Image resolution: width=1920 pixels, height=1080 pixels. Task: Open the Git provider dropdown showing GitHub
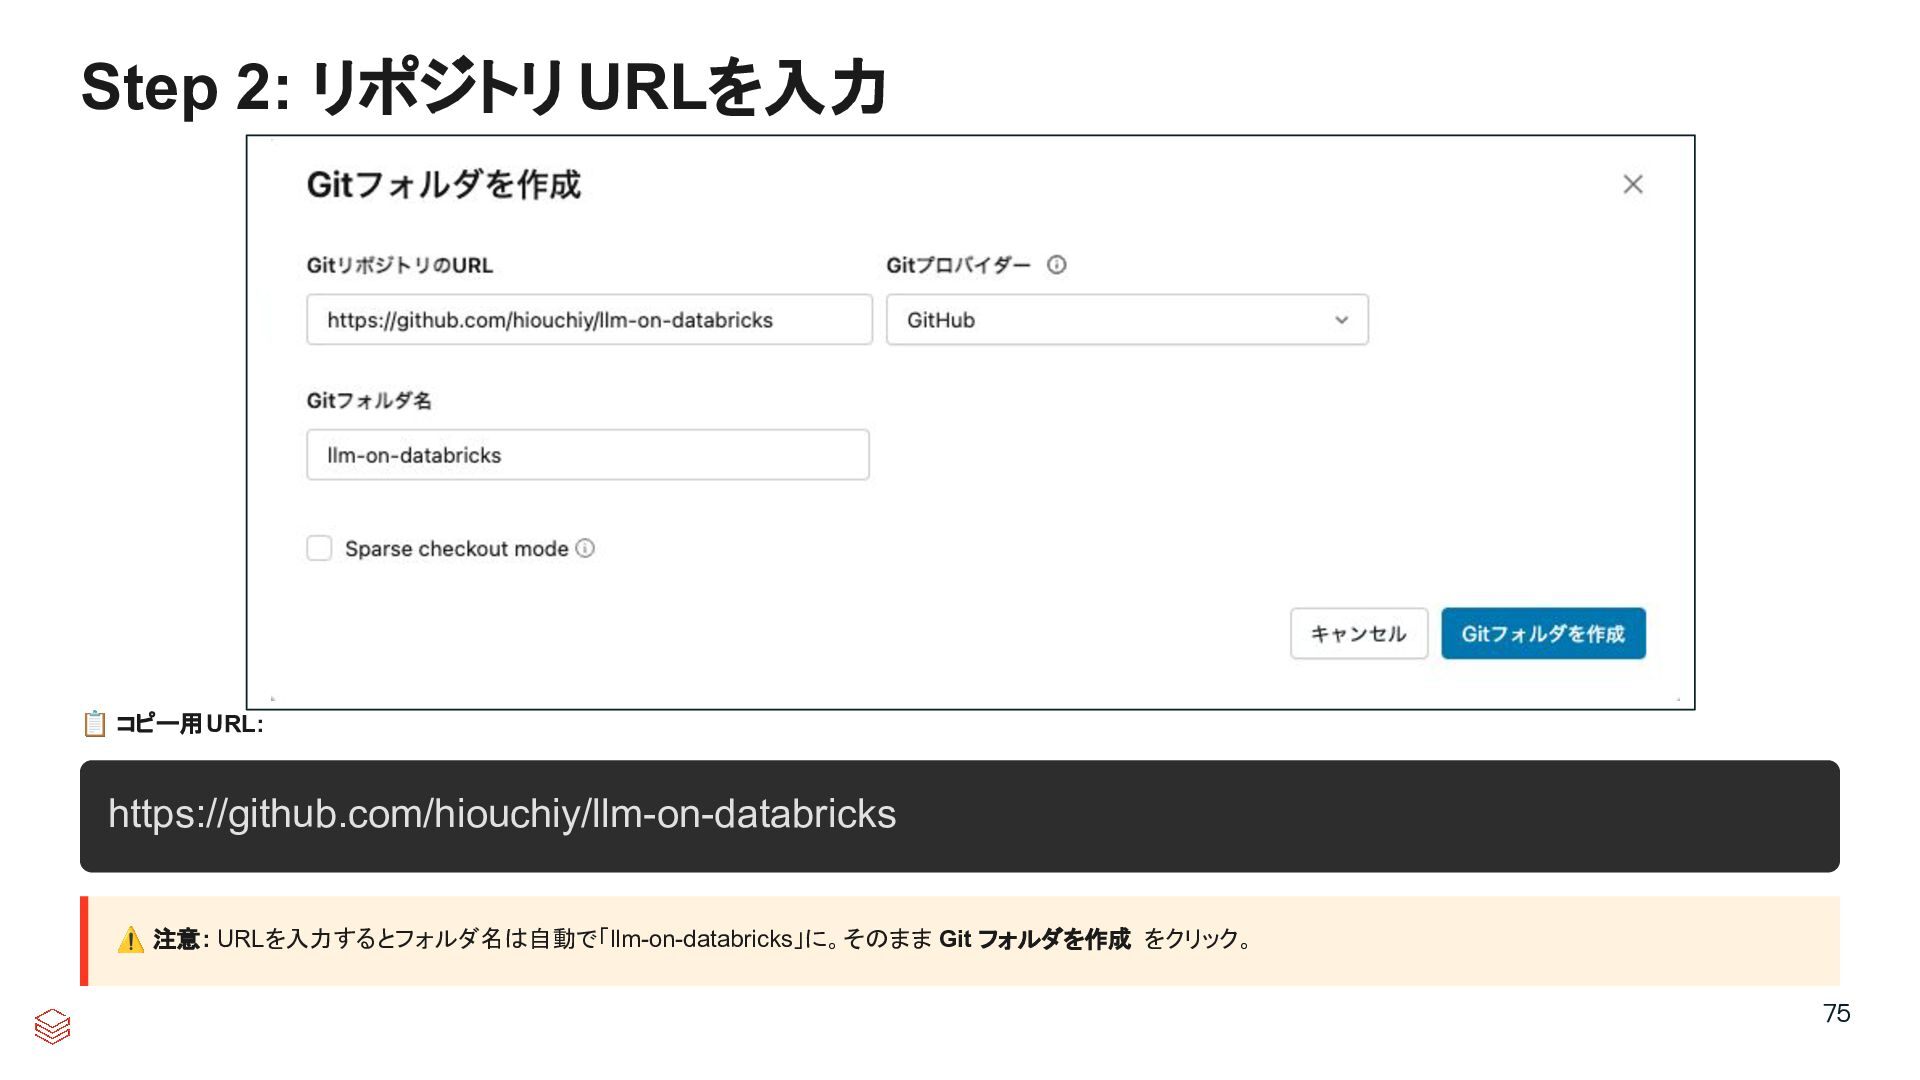point(1126,320)
